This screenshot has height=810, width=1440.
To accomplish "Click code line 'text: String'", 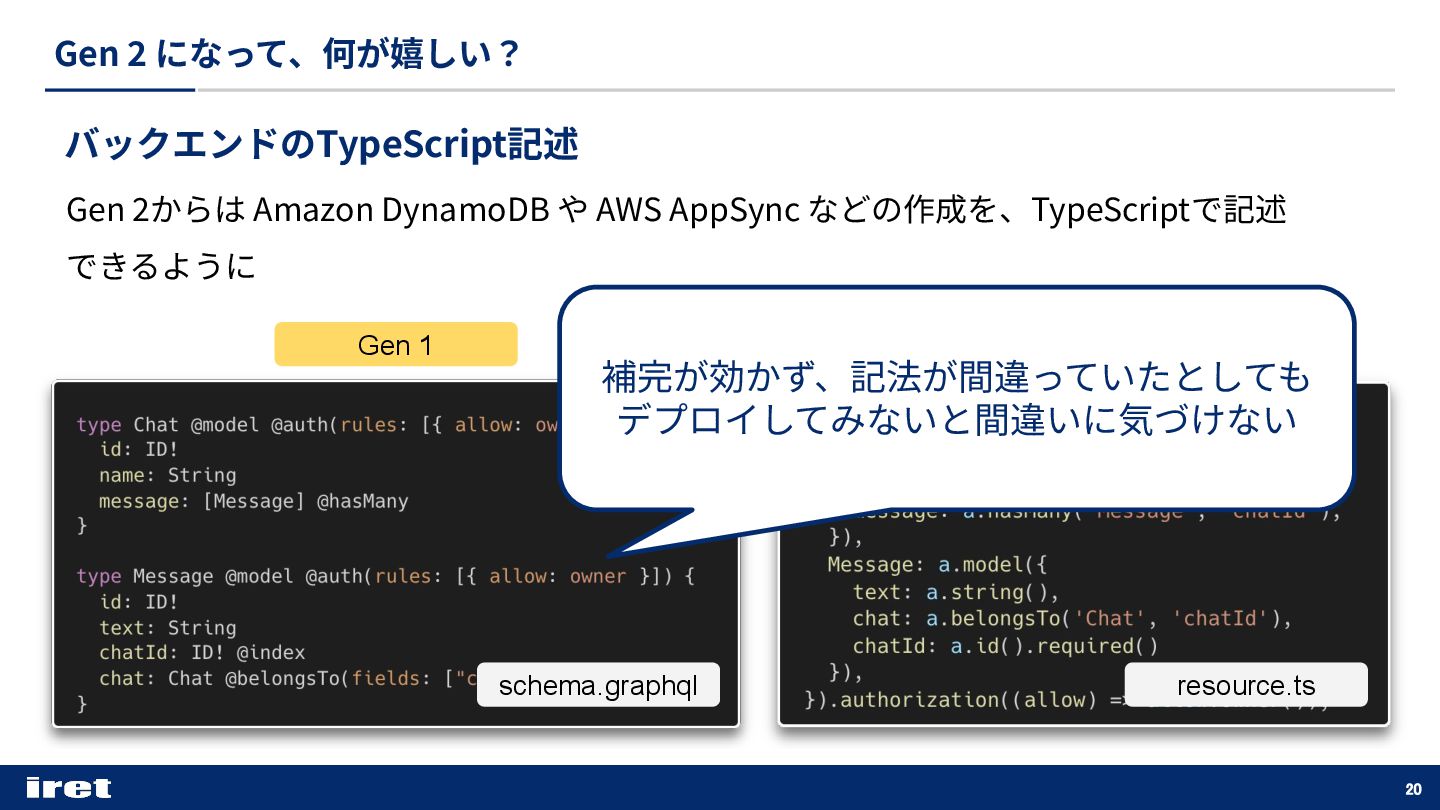I will (168, 628).
